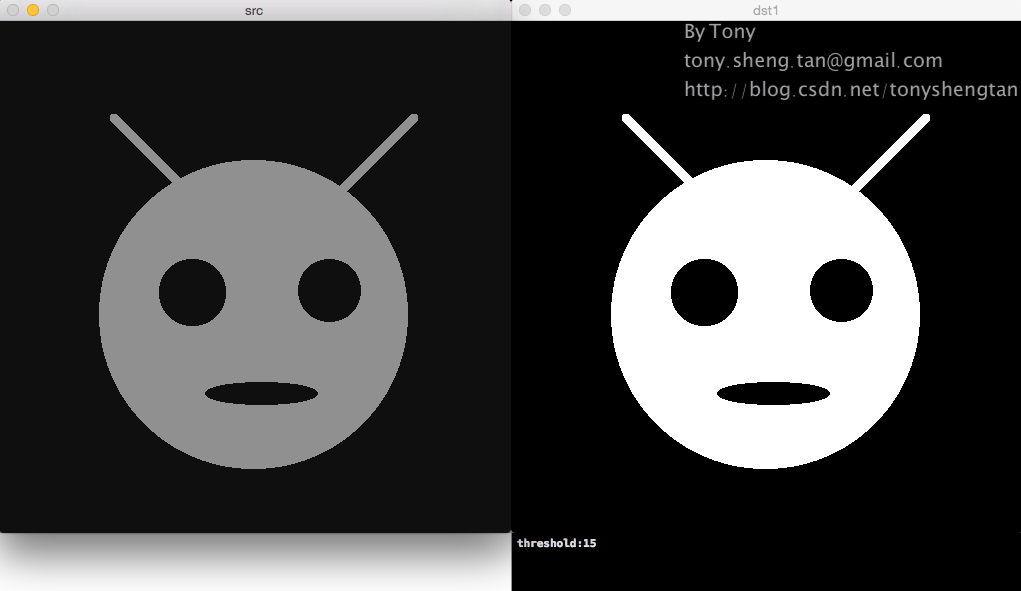Image resolution: width=1021 pixels, height=591 pixels.
Task: Click the mouth ellipse on the white face
Action: (x=773, y=393)
